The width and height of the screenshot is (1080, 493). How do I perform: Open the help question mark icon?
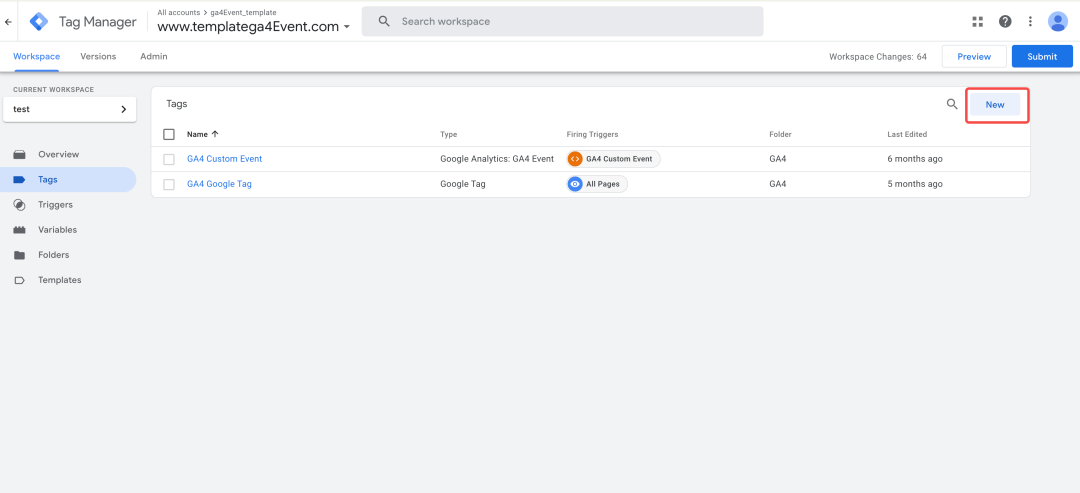click(x=1005, y=21)
